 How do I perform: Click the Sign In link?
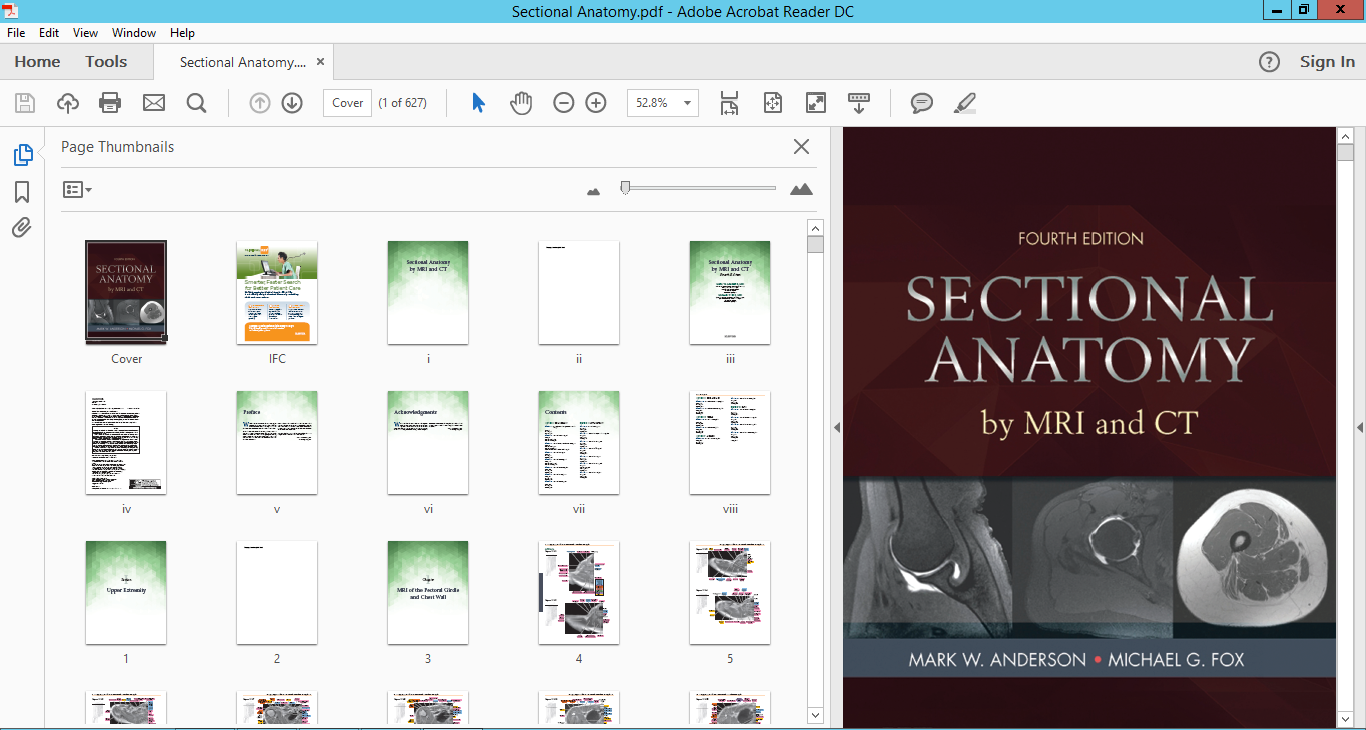(x=1327, y=62)
